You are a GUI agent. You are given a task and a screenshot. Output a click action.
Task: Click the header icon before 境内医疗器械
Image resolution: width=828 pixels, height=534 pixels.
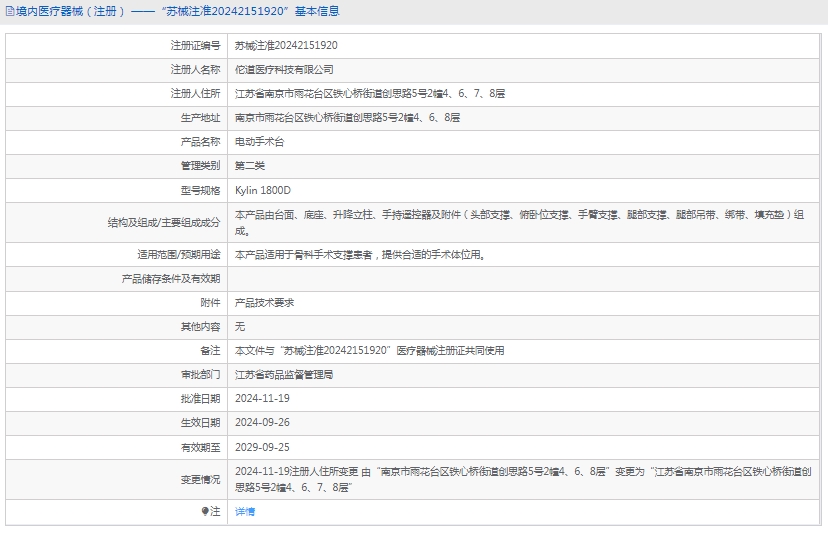(8, 12)
